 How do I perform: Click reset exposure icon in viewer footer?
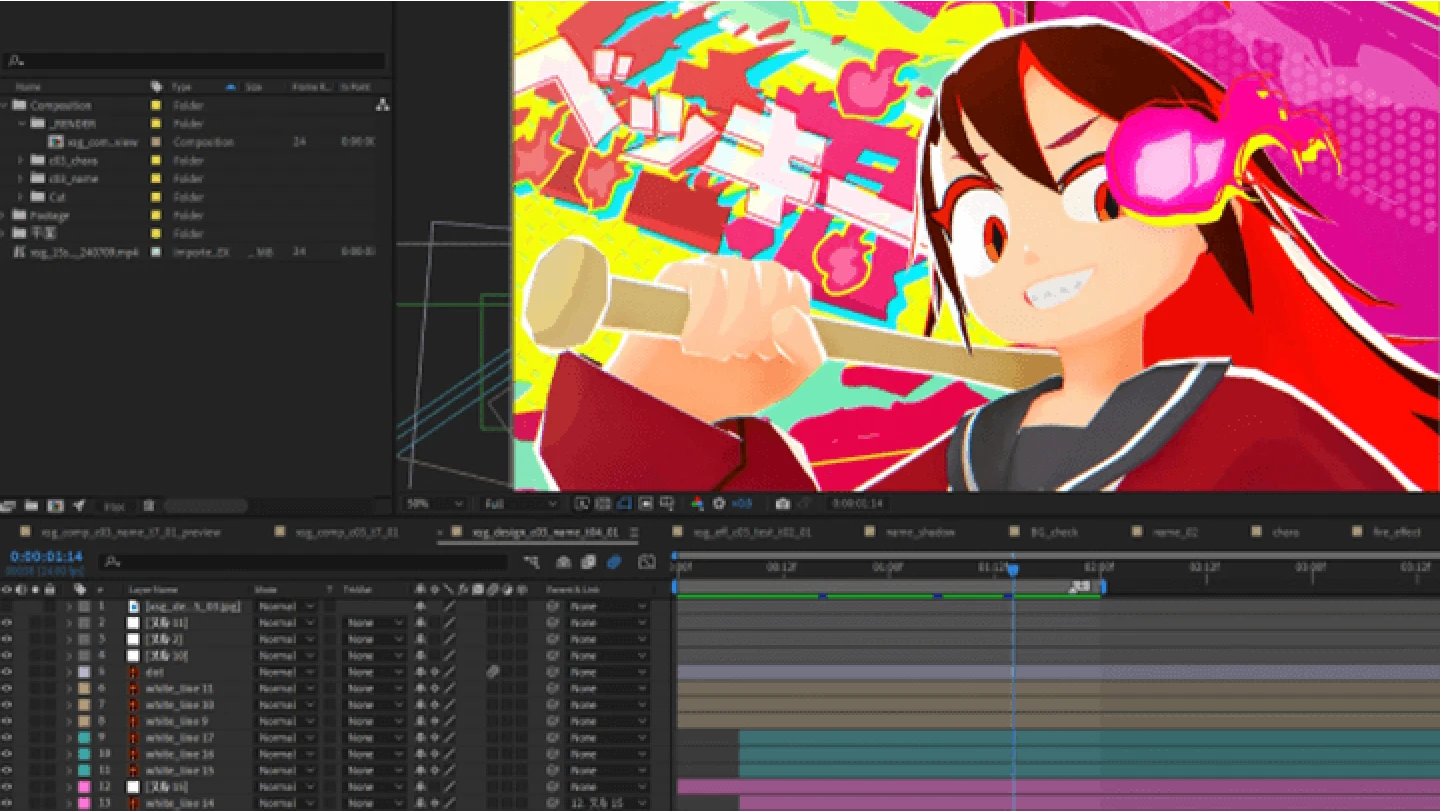coord(718,504)
